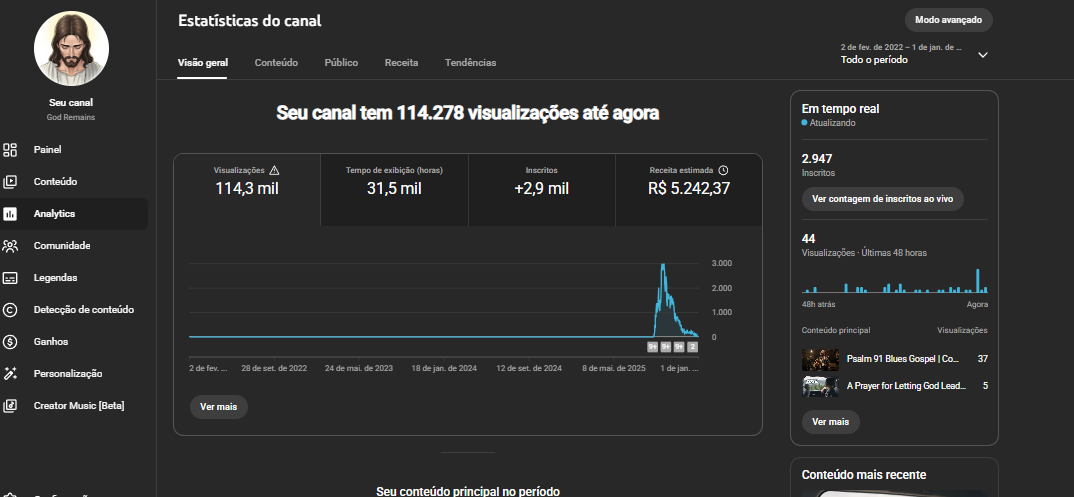
Task: Select the Receita estimada card
Action: click(689, 190)
